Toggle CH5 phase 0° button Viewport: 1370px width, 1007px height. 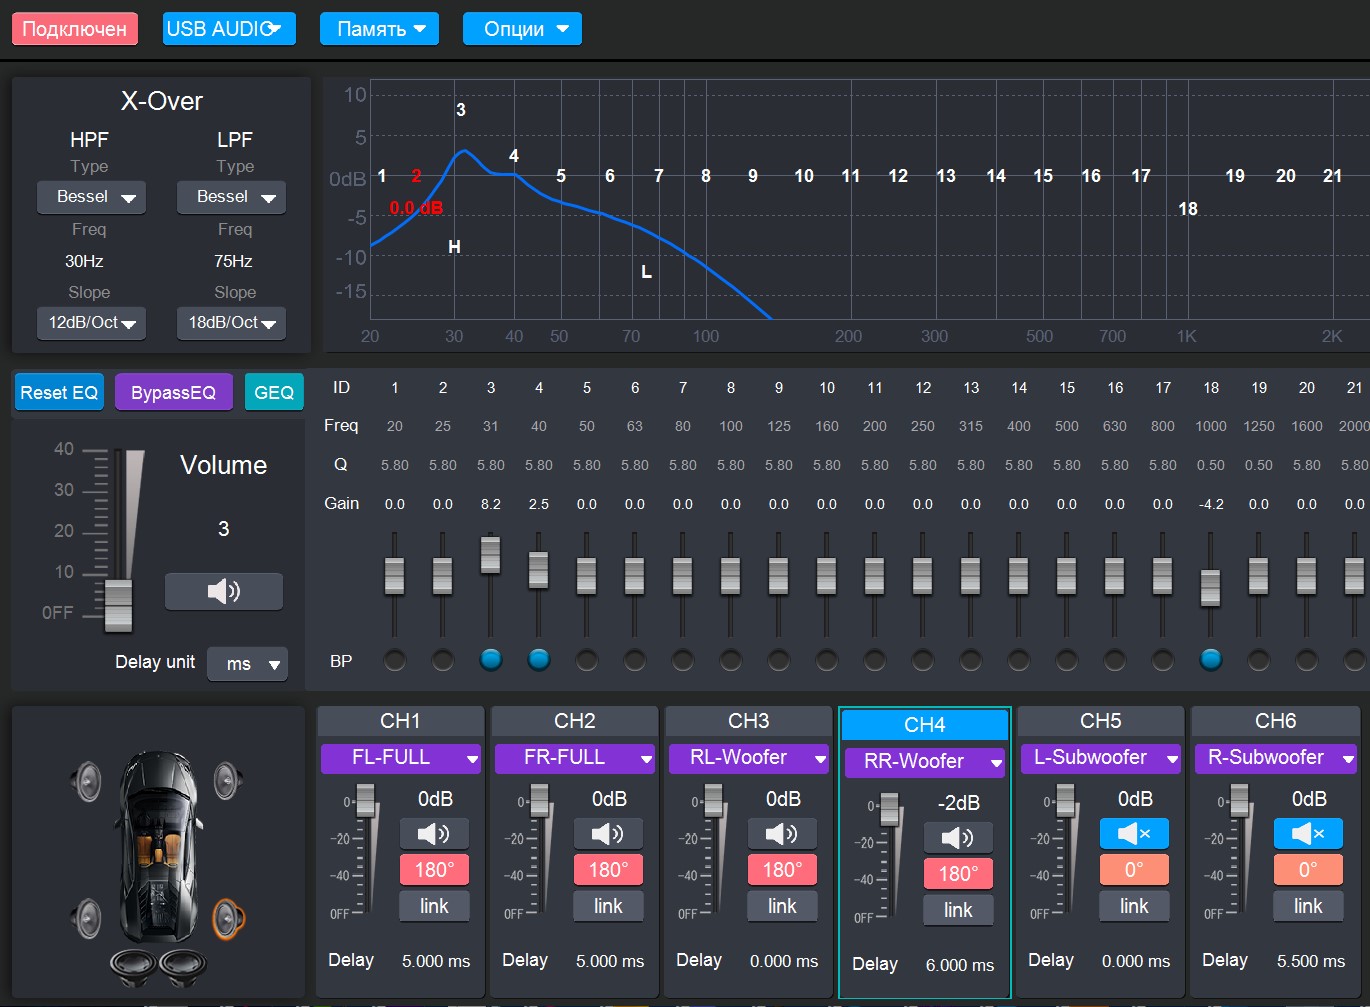coord(1134,870)
